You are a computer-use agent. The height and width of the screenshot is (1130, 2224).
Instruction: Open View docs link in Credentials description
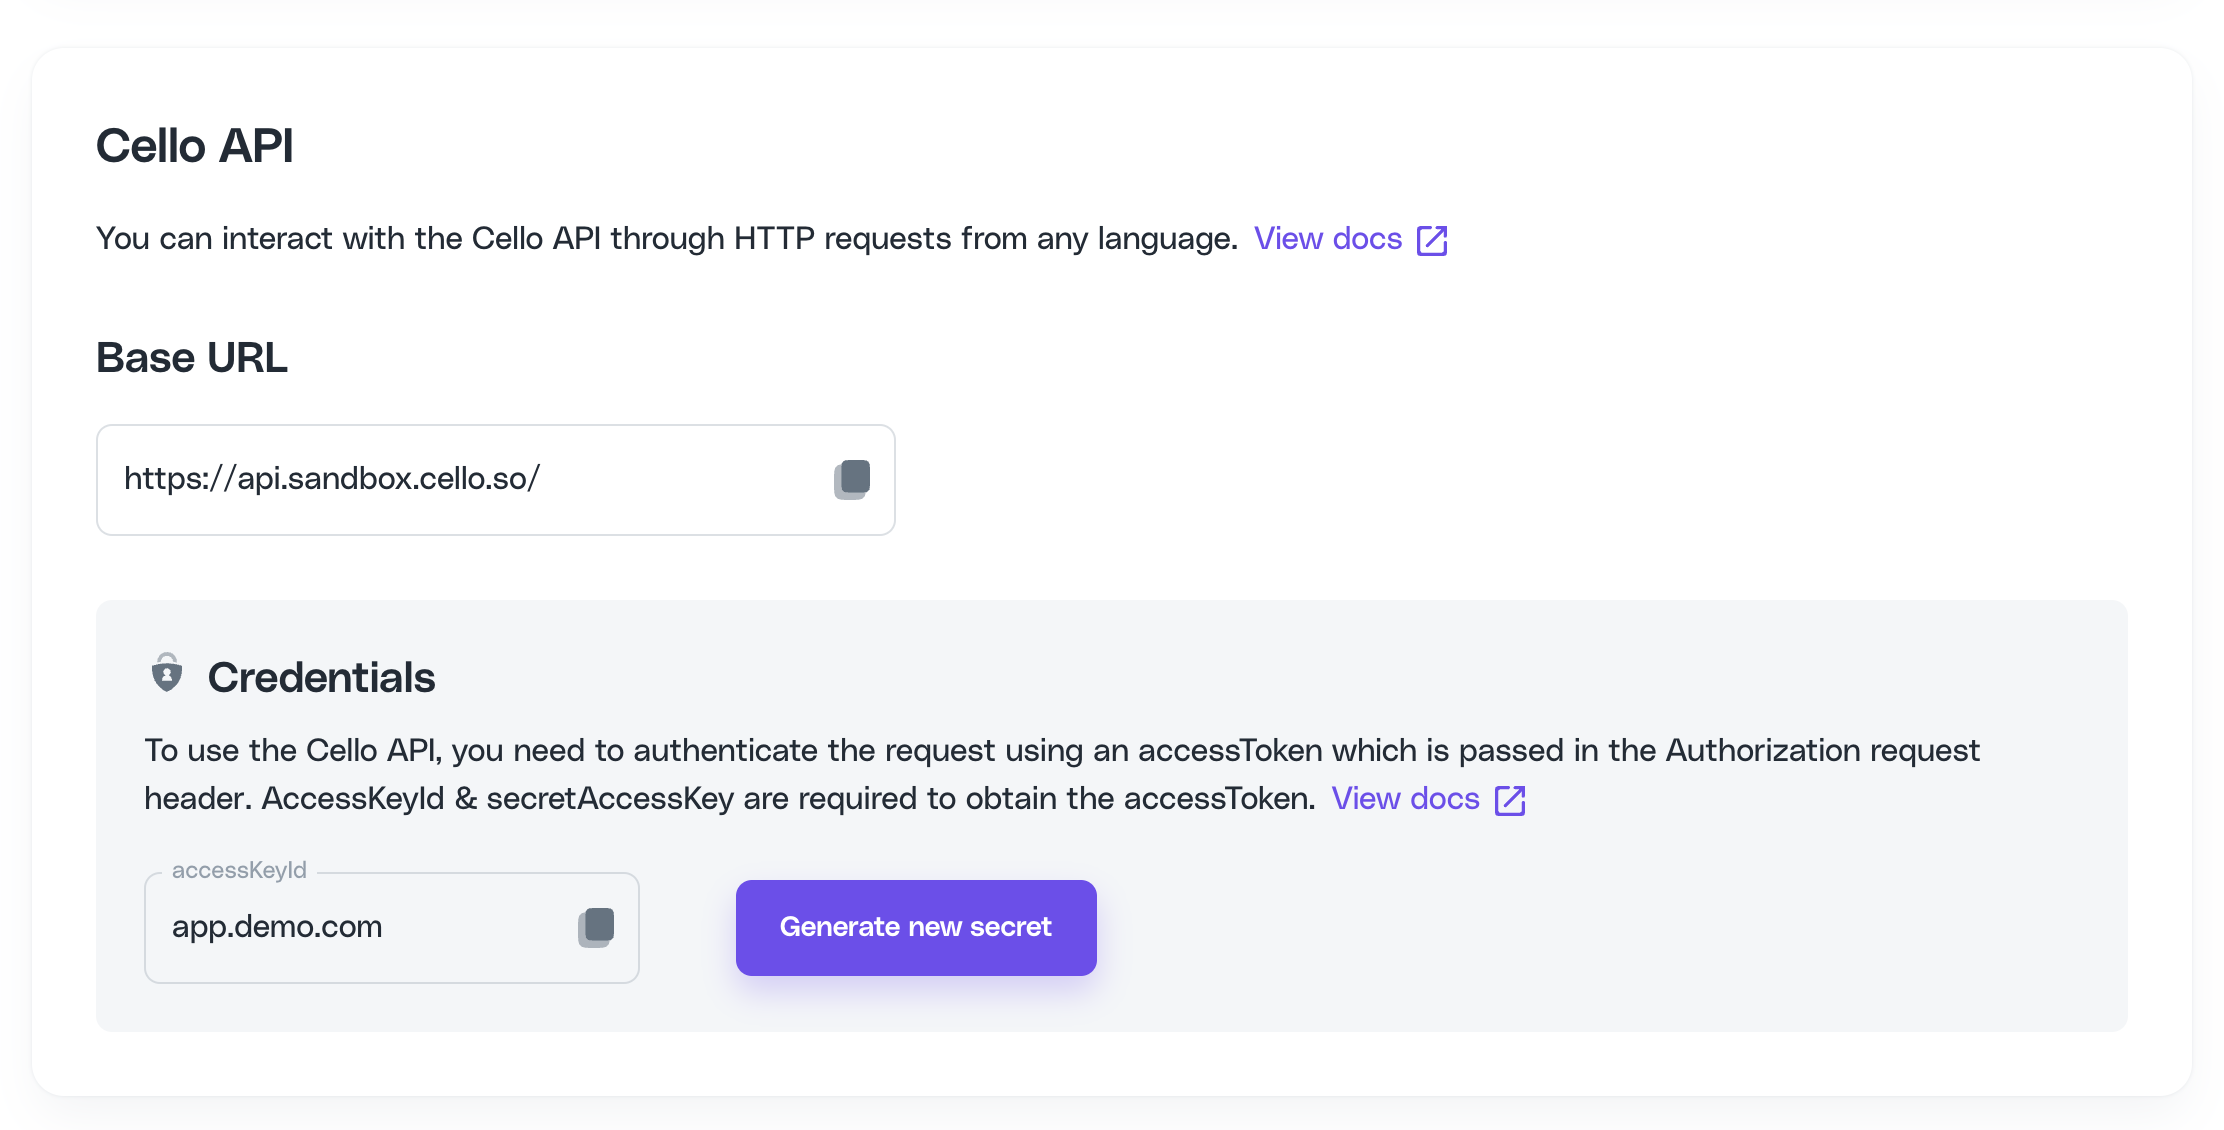point(1405,799)
